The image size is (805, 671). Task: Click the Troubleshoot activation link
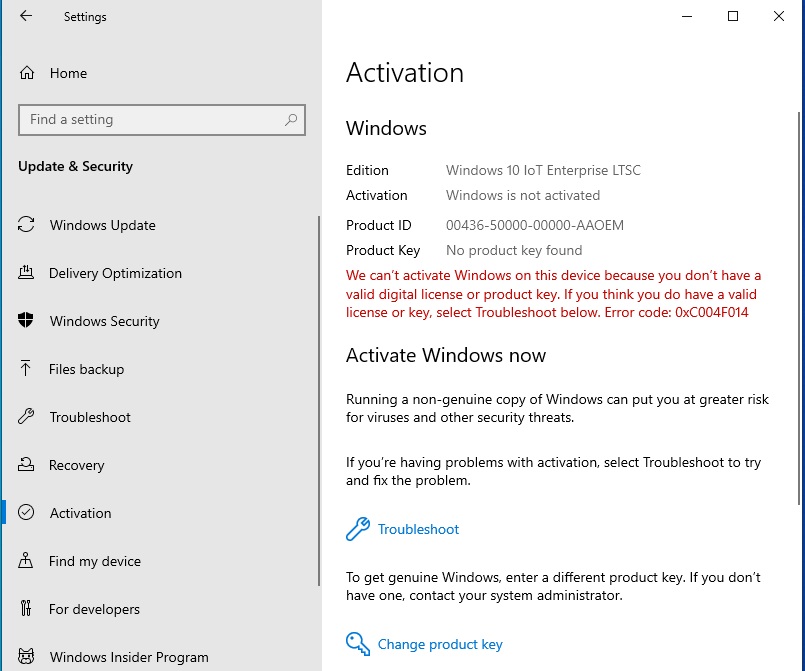[x=418, y=529]
